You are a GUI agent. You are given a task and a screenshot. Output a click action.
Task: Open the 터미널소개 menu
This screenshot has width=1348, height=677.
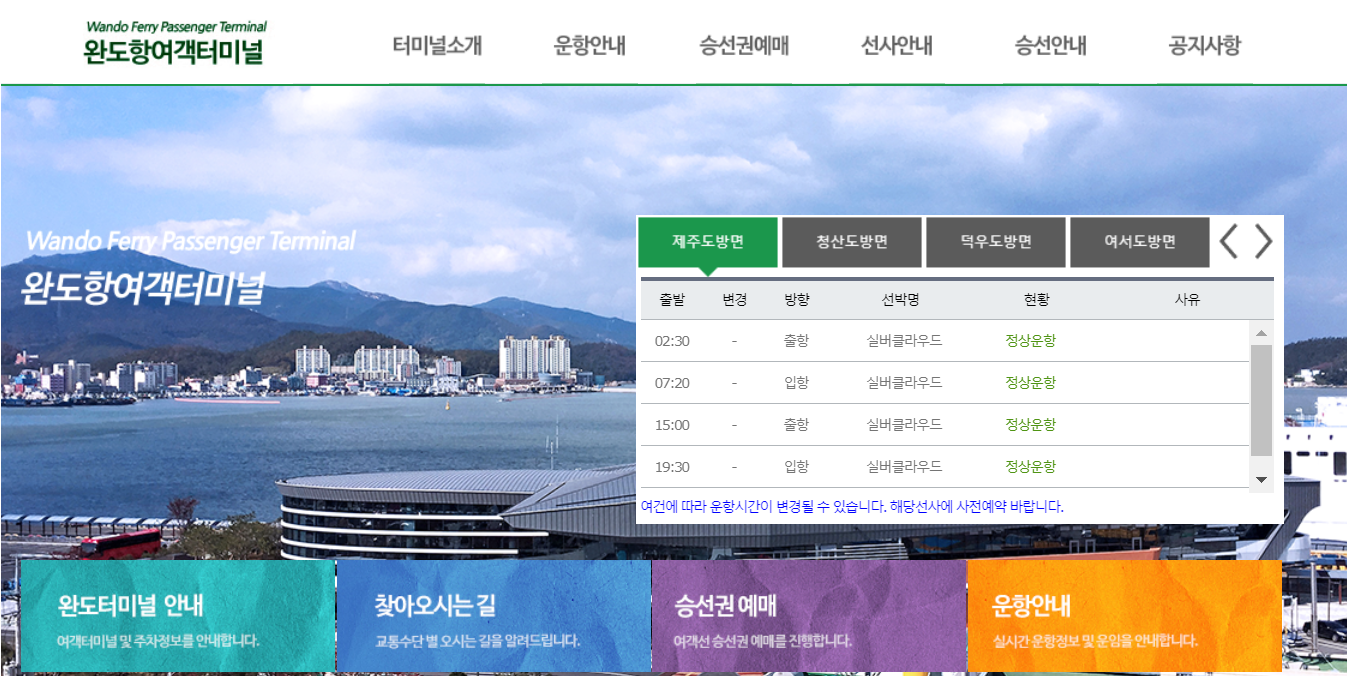pyautogui.click(x=437, y=45)
